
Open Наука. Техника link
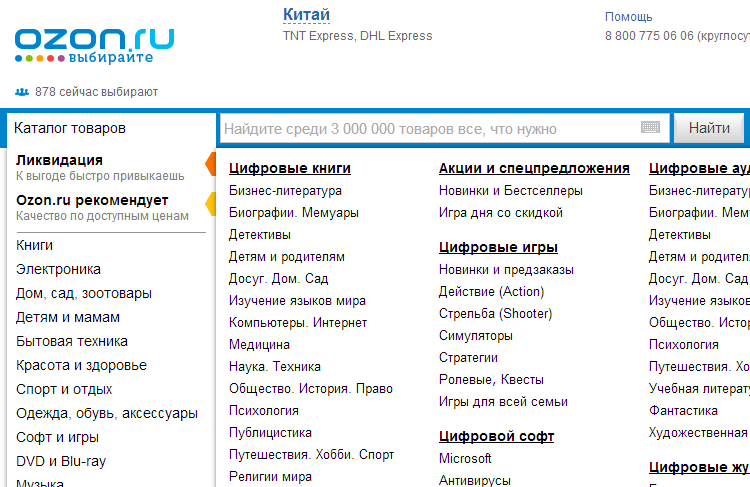tap(275, 366)
